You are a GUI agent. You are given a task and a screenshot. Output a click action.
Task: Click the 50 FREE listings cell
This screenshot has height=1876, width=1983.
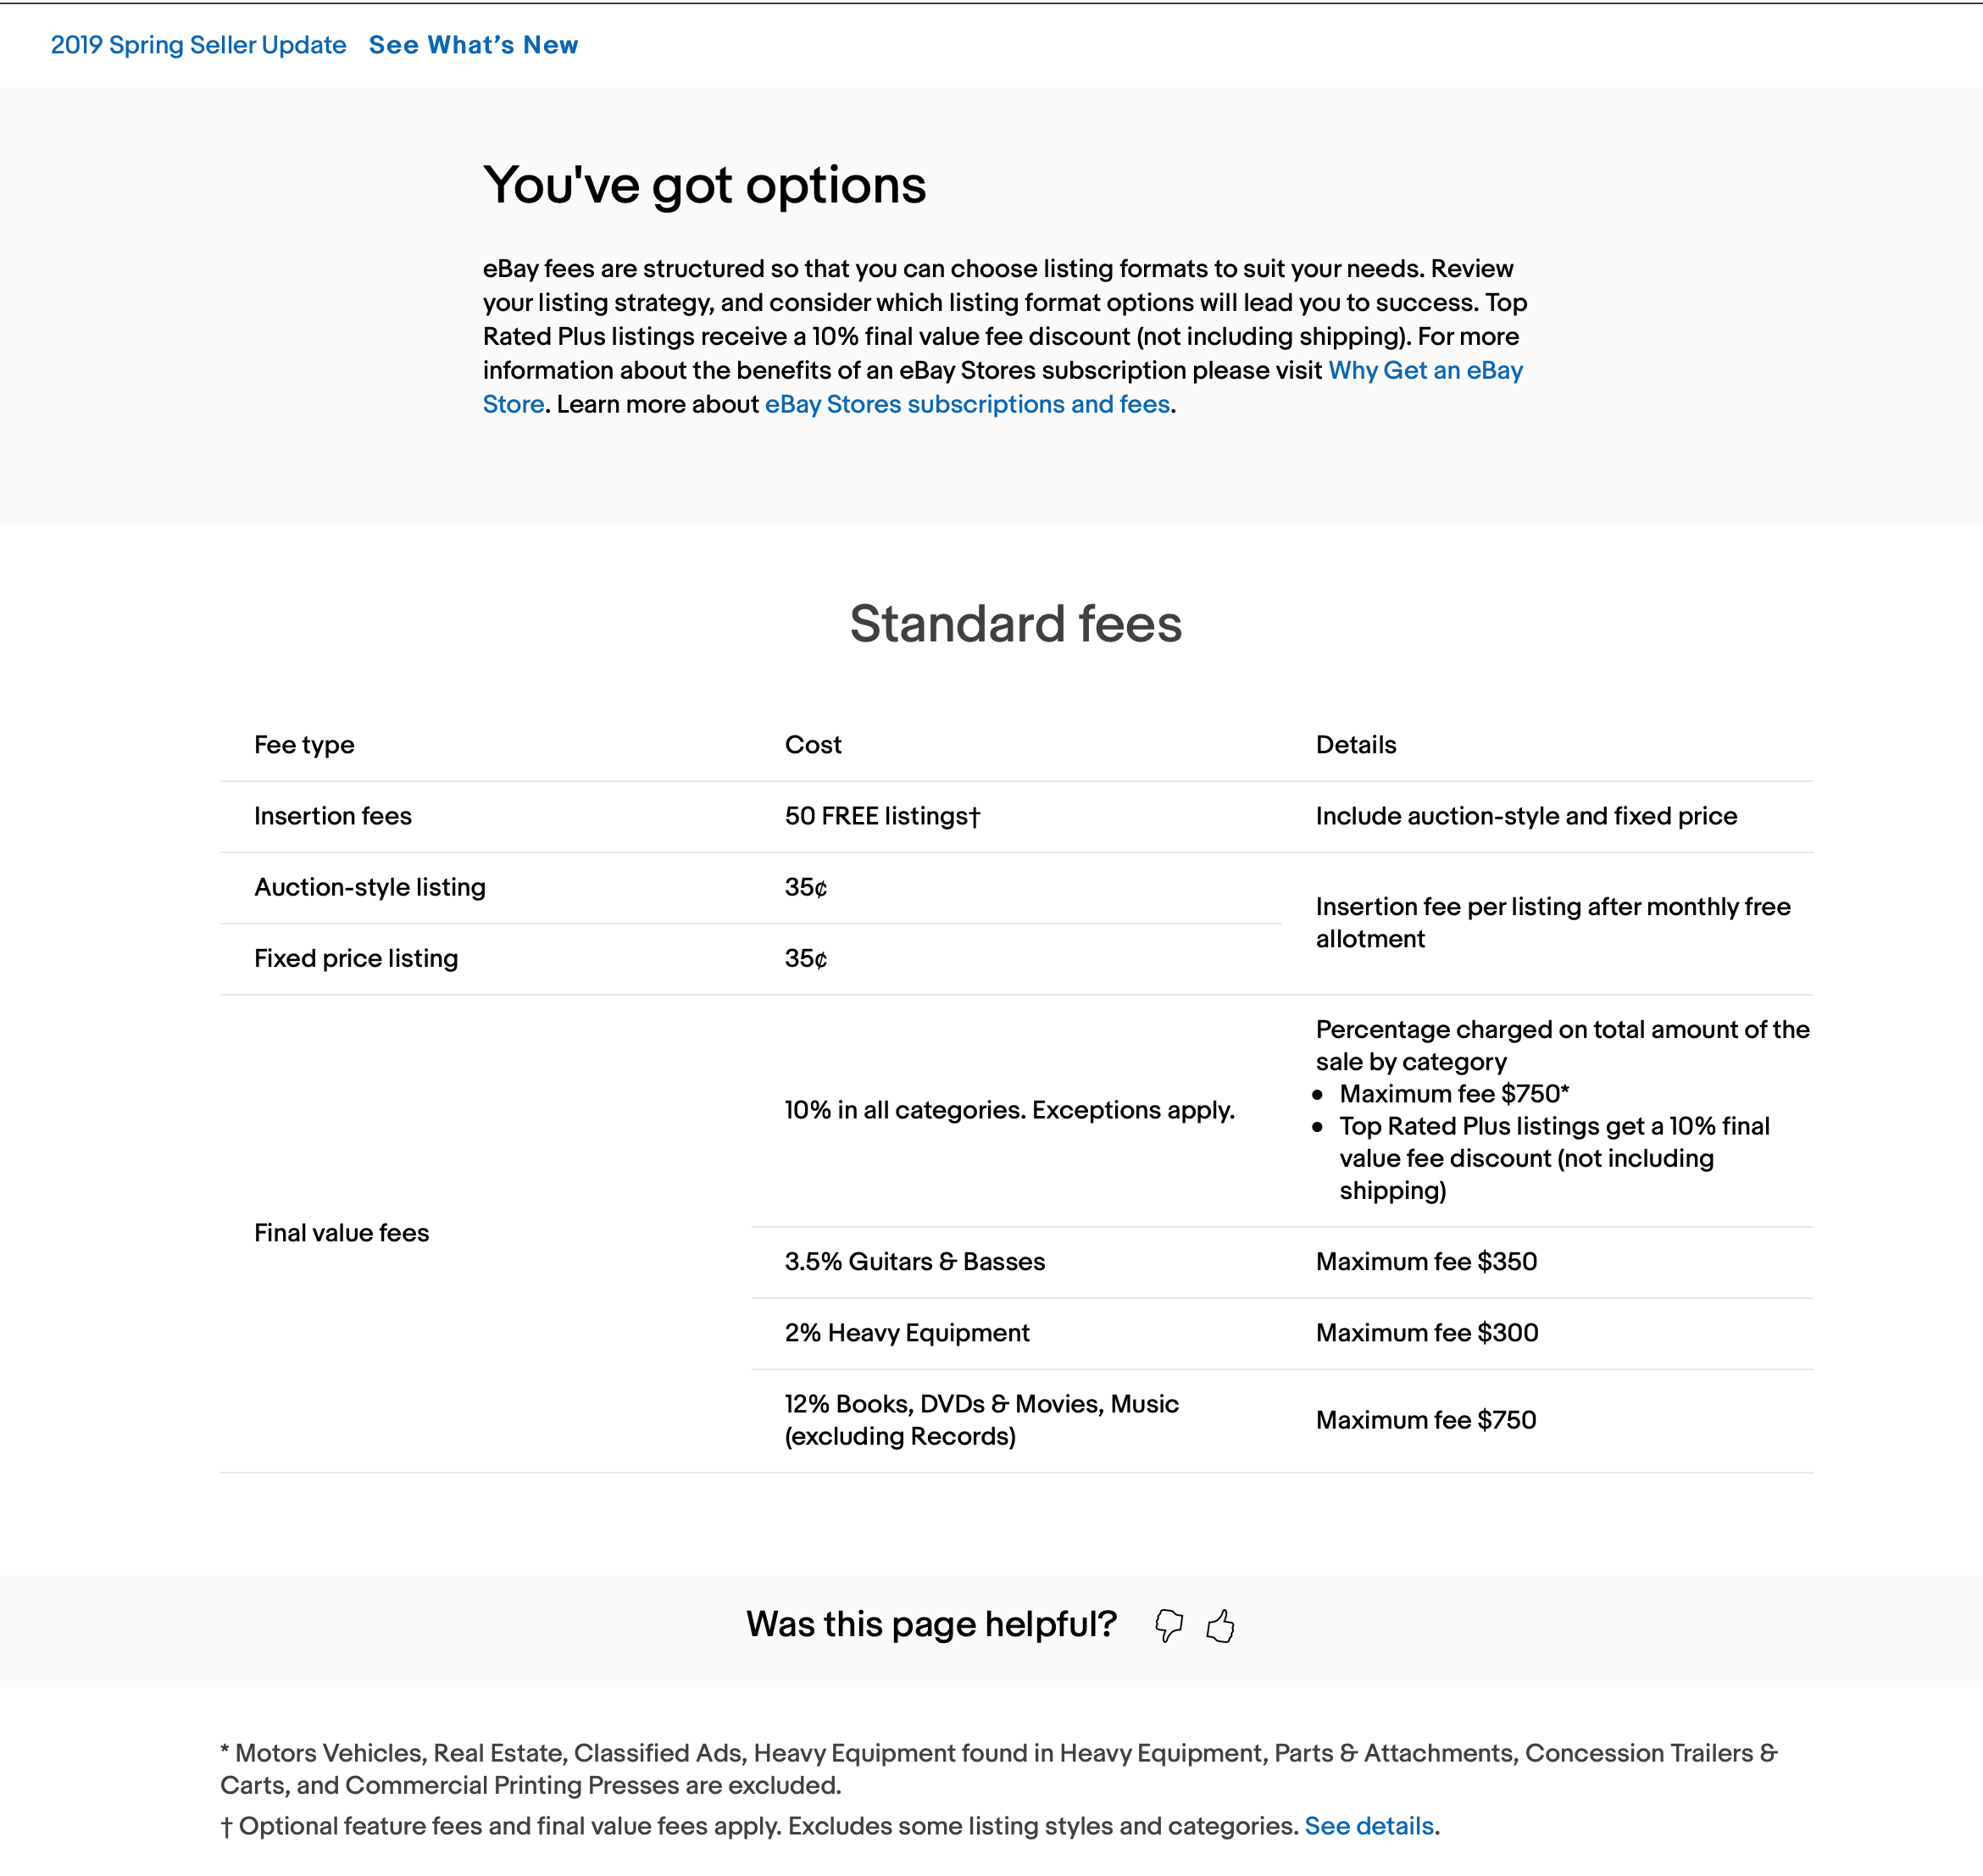tap(883, 816)
